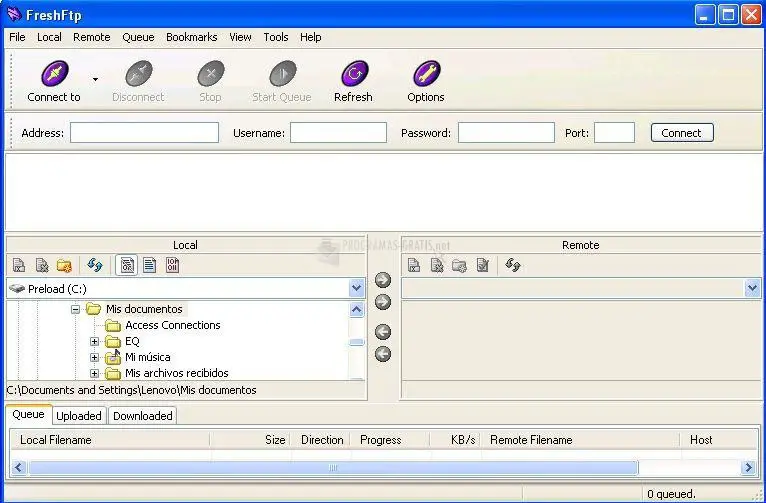
Task: Open the Tools menu
Action: pyautogui.click(x=276, y=37)
